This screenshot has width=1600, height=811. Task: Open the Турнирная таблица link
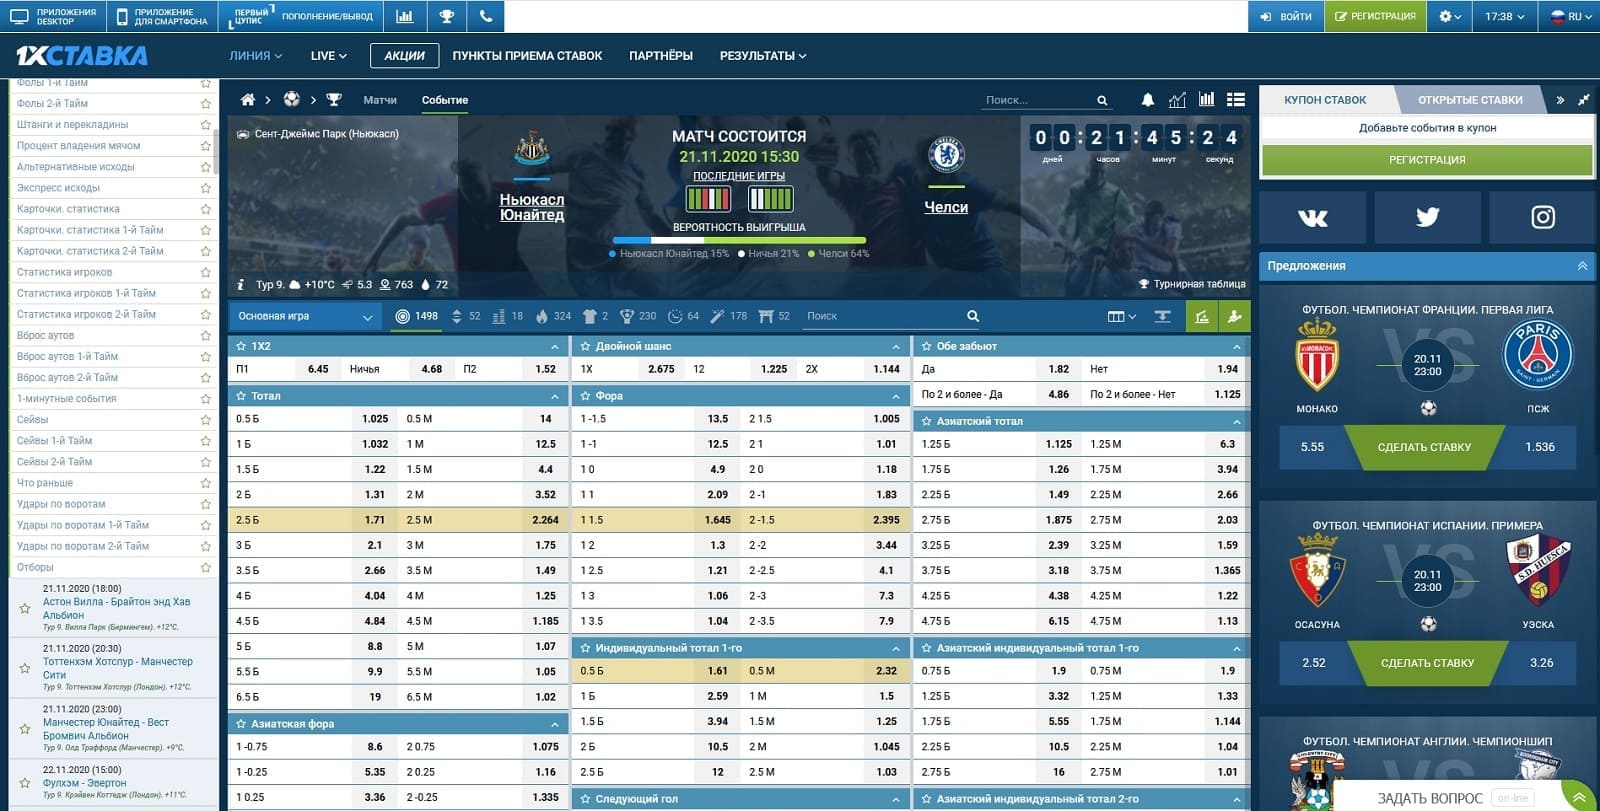point(1192,284)
